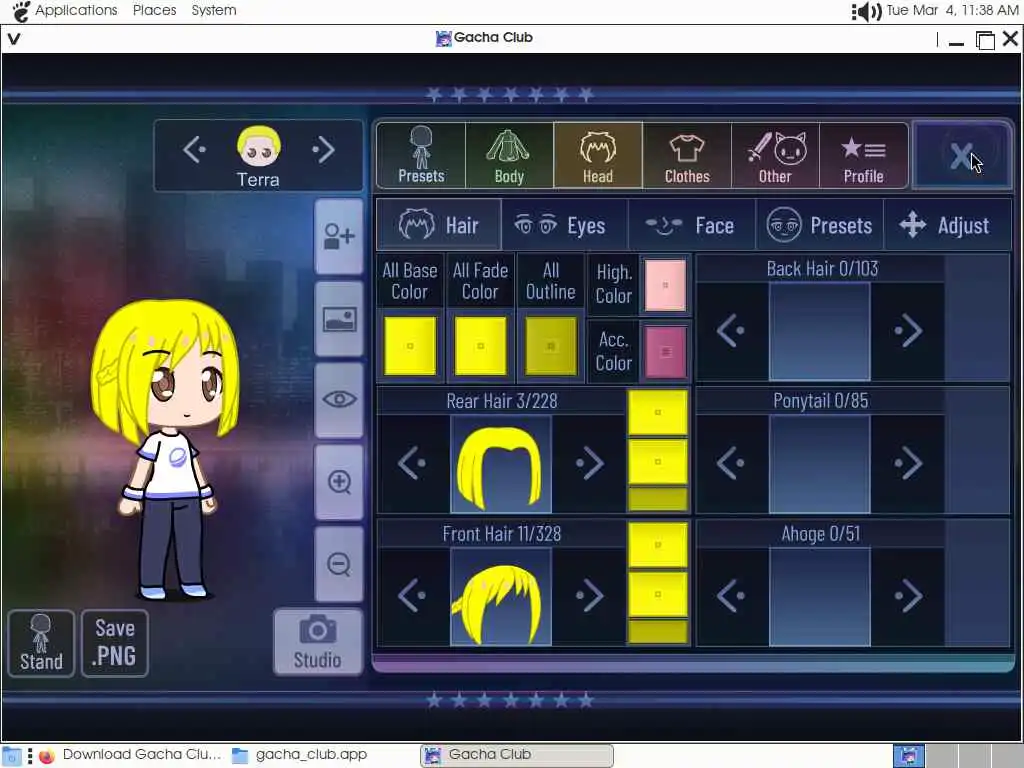The image size is (1024, 768).
Task: Click the Rear Hair middle color swatch
Action: point(658,462)
